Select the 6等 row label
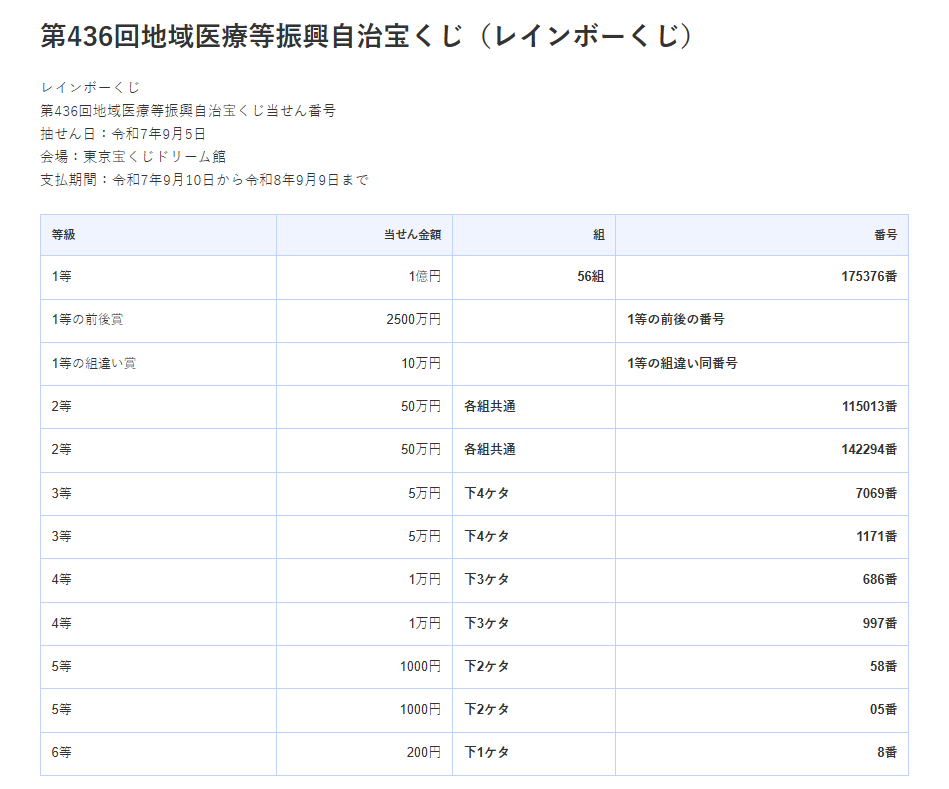Image resolution: width=949 pixels, height=789 pixels. click(62, 752)
